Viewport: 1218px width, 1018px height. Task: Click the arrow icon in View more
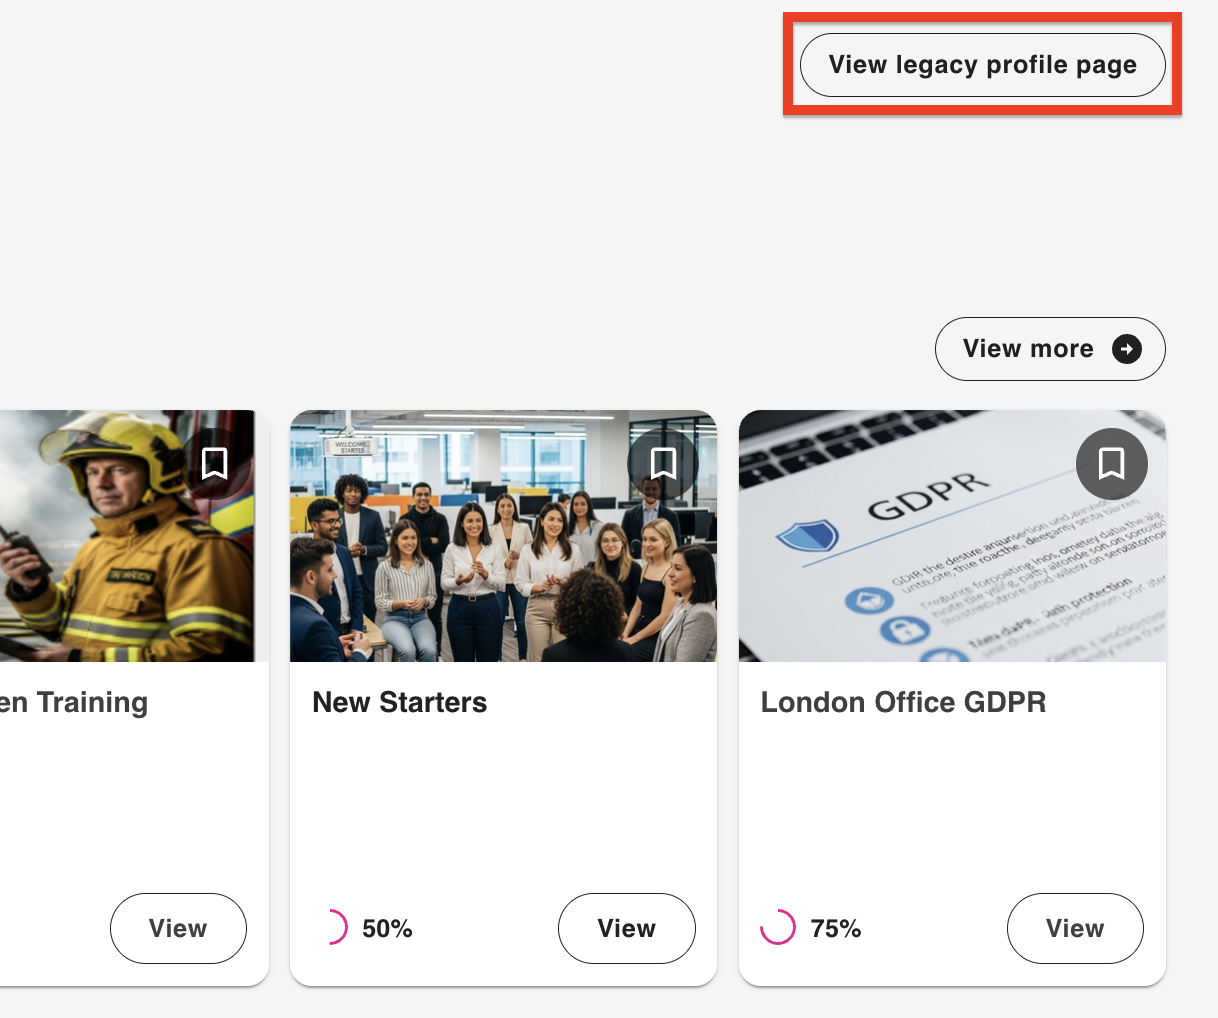1127,349
